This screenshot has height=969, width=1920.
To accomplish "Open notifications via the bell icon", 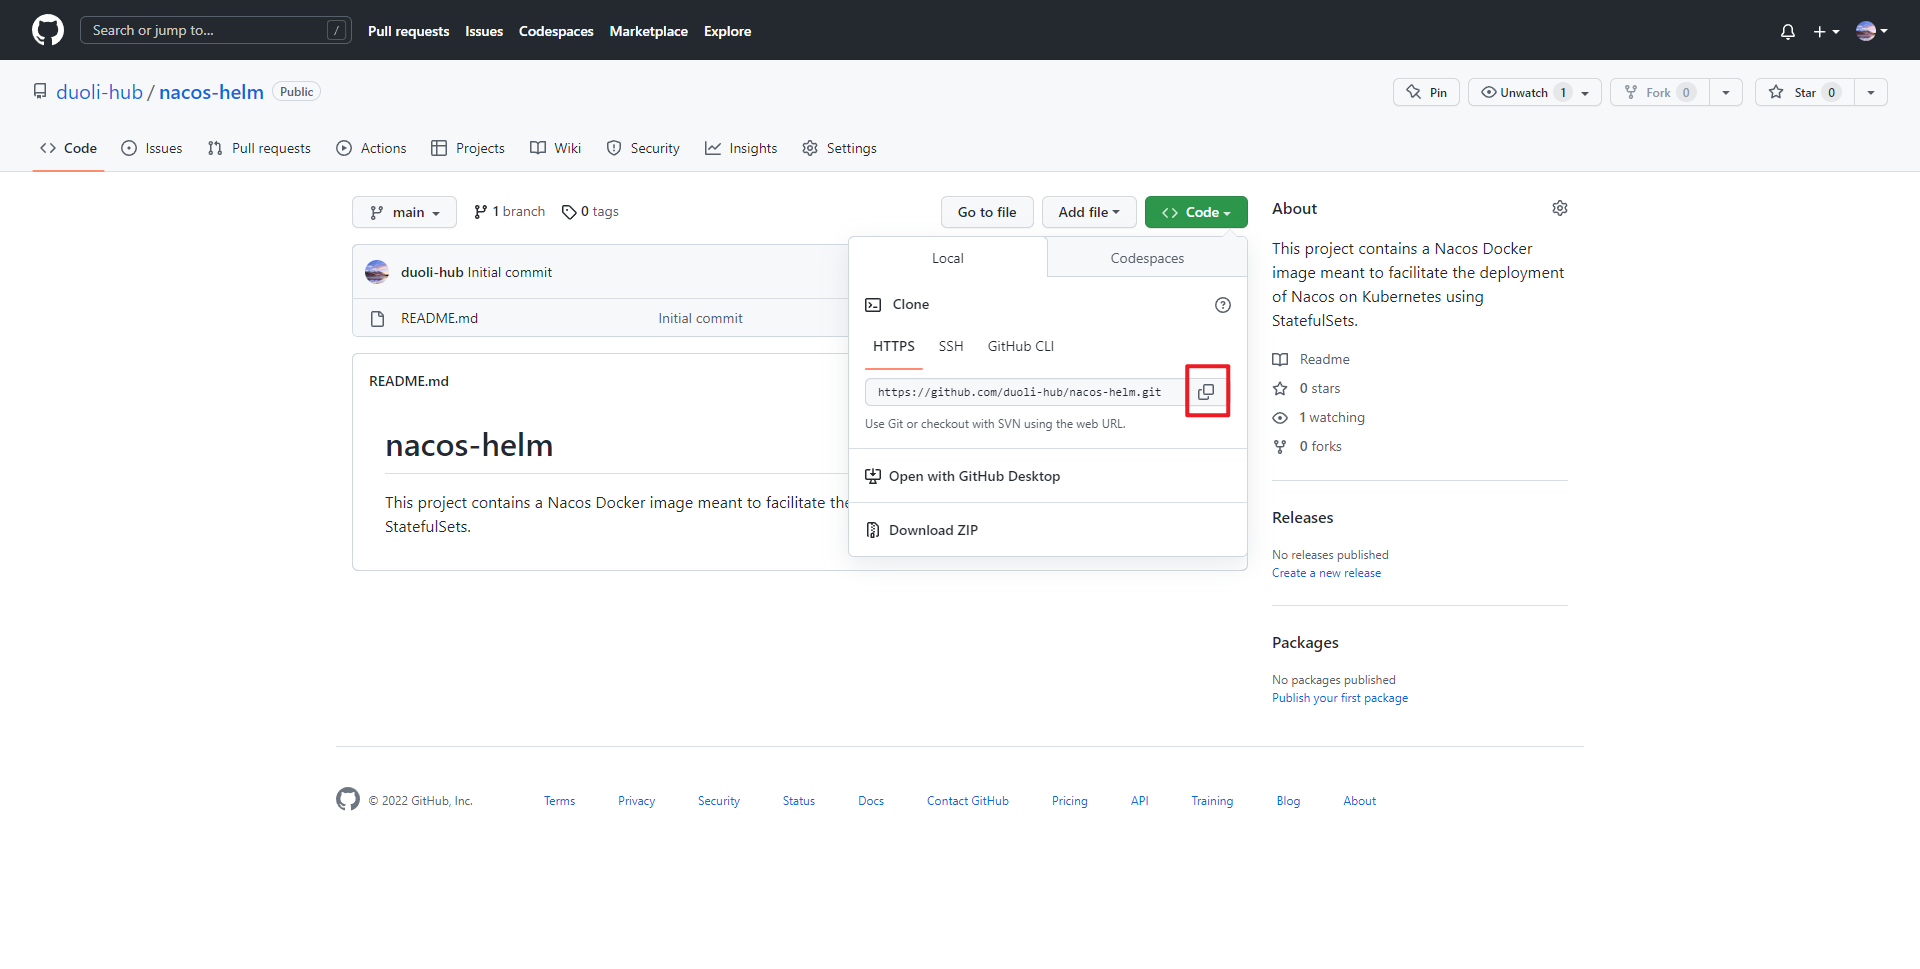I will click(x=1787, y=31).
